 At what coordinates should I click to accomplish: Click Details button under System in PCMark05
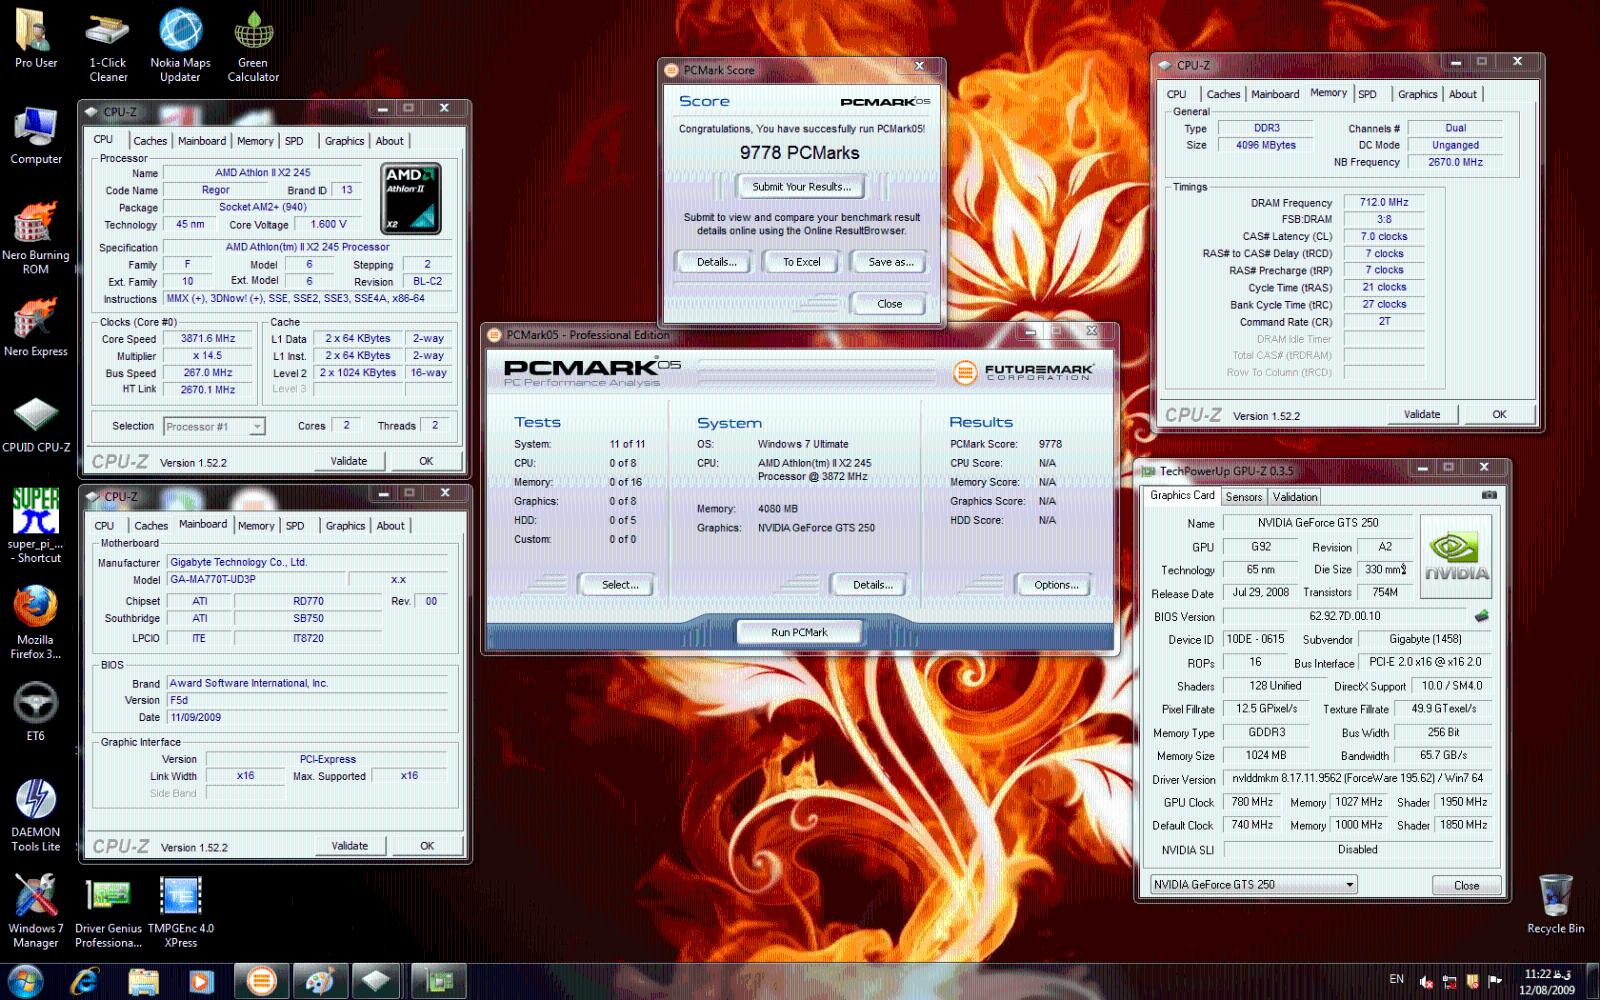[x=872, y=585]
